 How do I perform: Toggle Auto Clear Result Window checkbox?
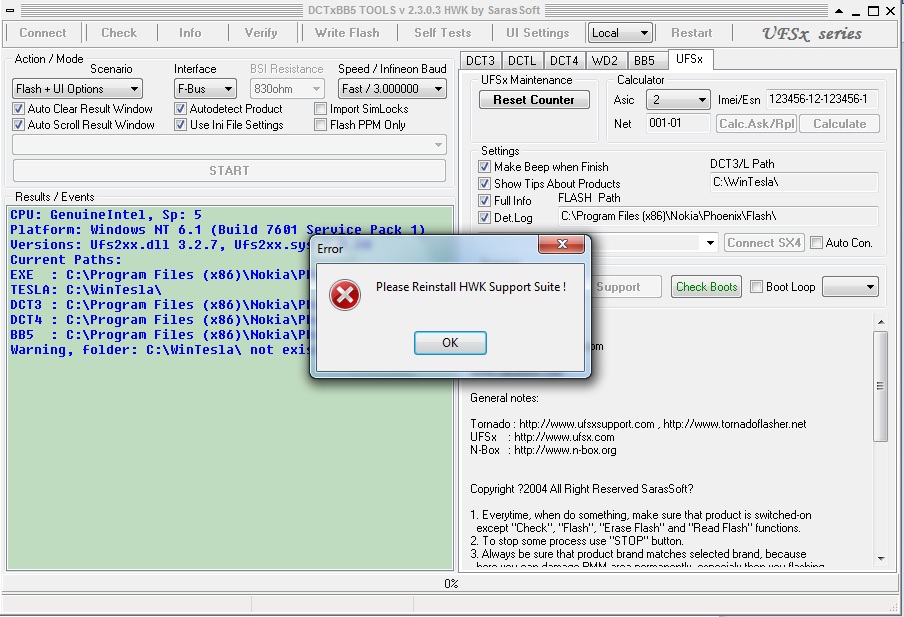[18, 108]
